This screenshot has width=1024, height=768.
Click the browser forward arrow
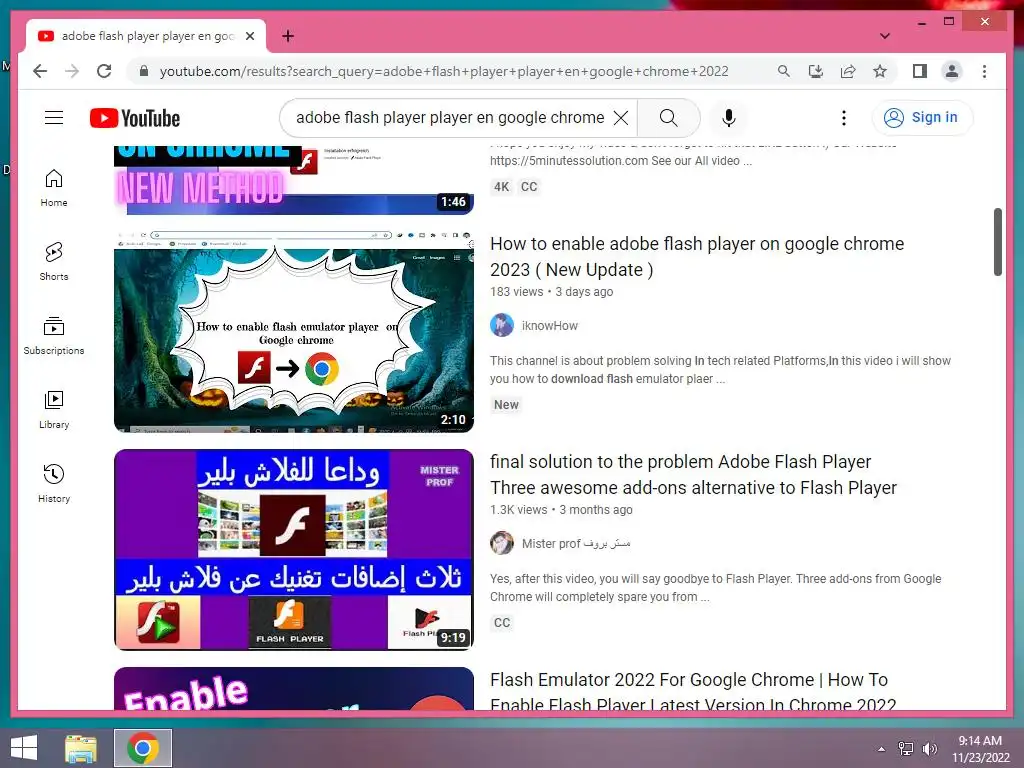pyautogui.click(x=72, y=71)
